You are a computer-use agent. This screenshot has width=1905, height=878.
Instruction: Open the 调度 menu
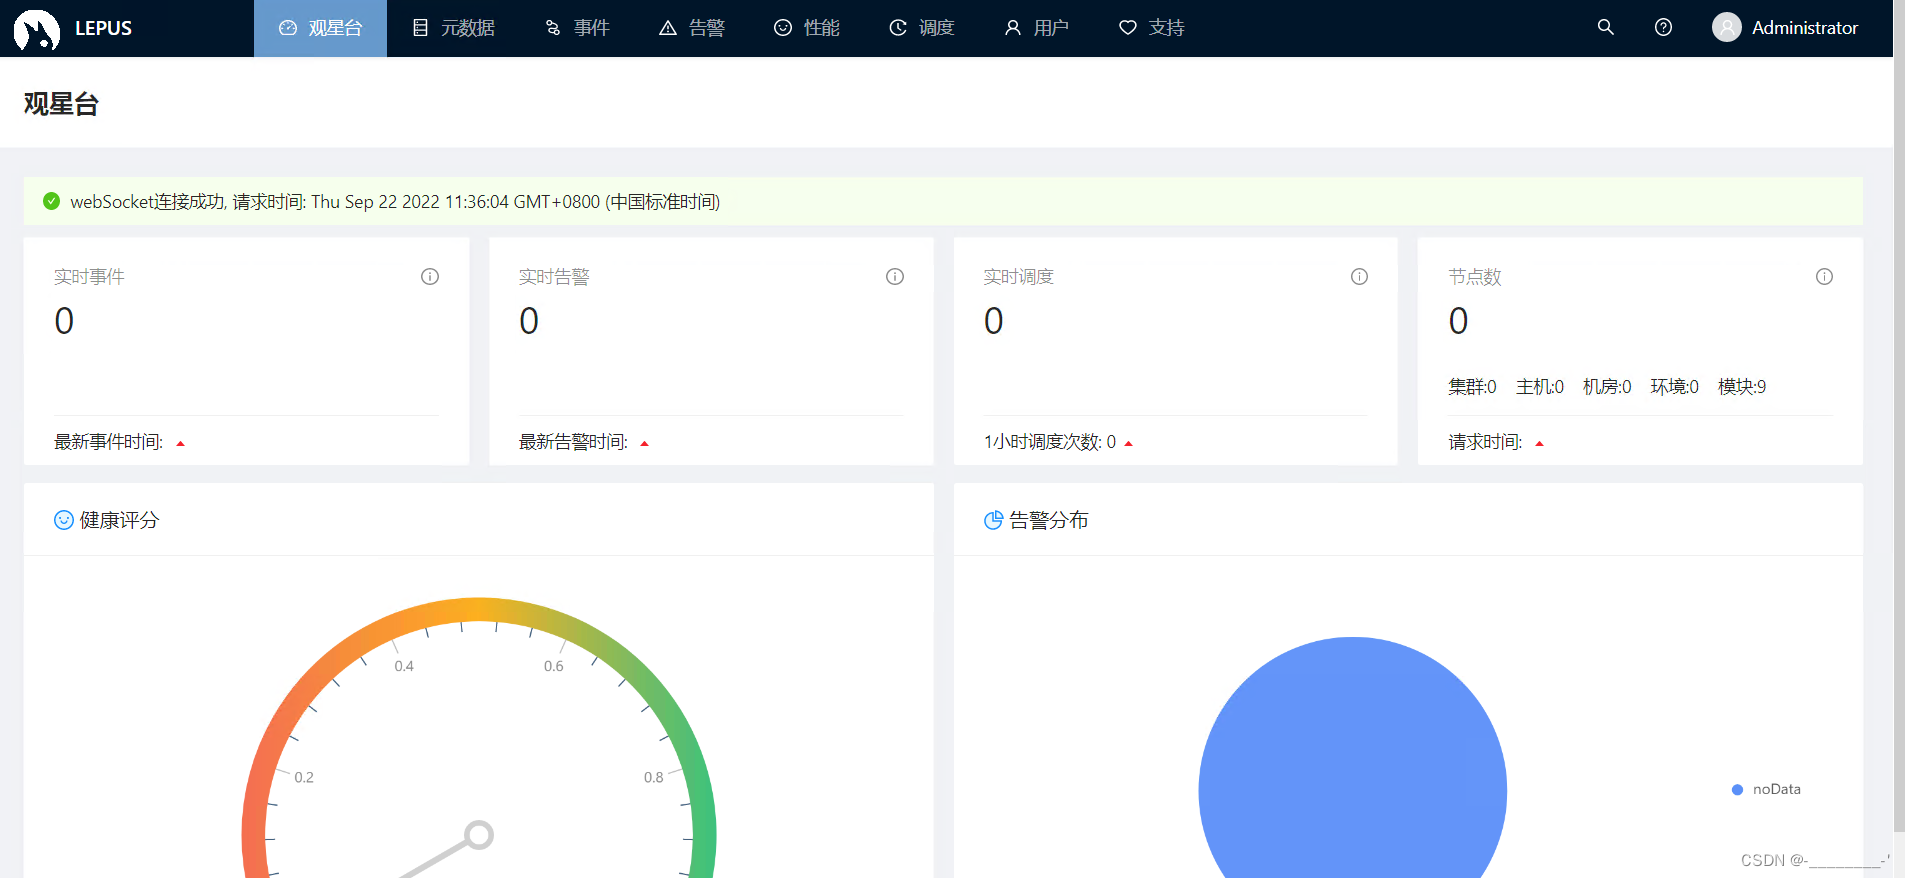(x=922, y=28)
